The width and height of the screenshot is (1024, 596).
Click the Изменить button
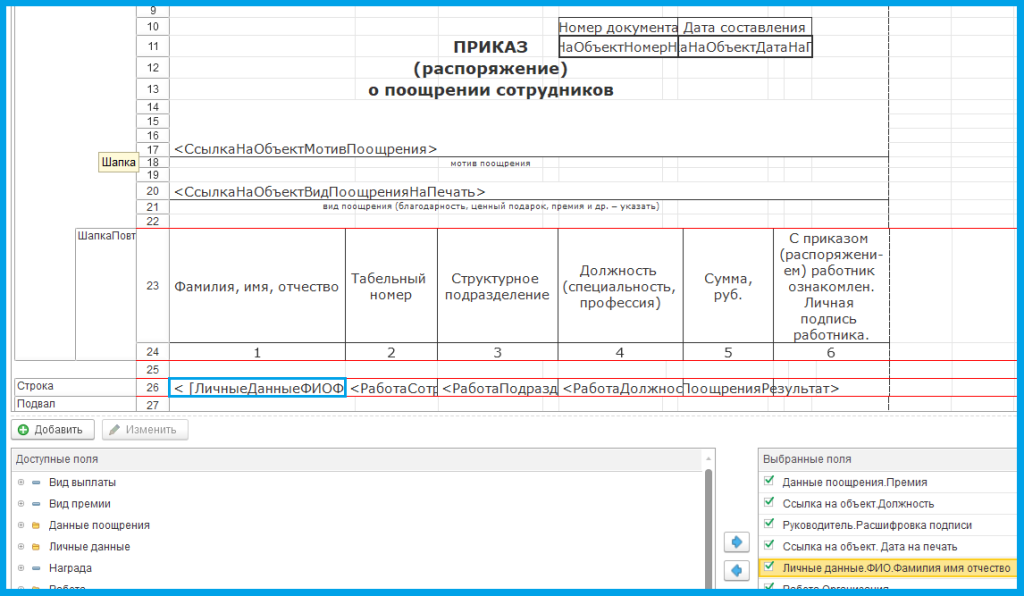point(145,430)
